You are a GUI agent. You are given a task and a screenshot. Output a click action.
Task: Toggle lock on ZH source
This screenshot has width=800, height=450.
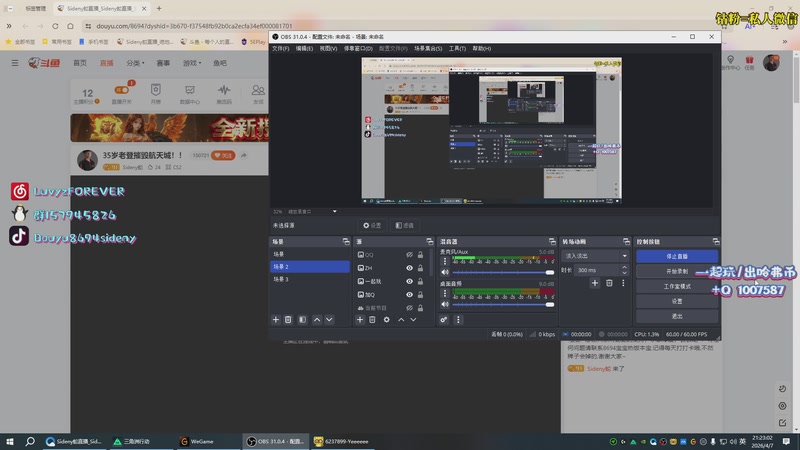click(x=420, y=268)
